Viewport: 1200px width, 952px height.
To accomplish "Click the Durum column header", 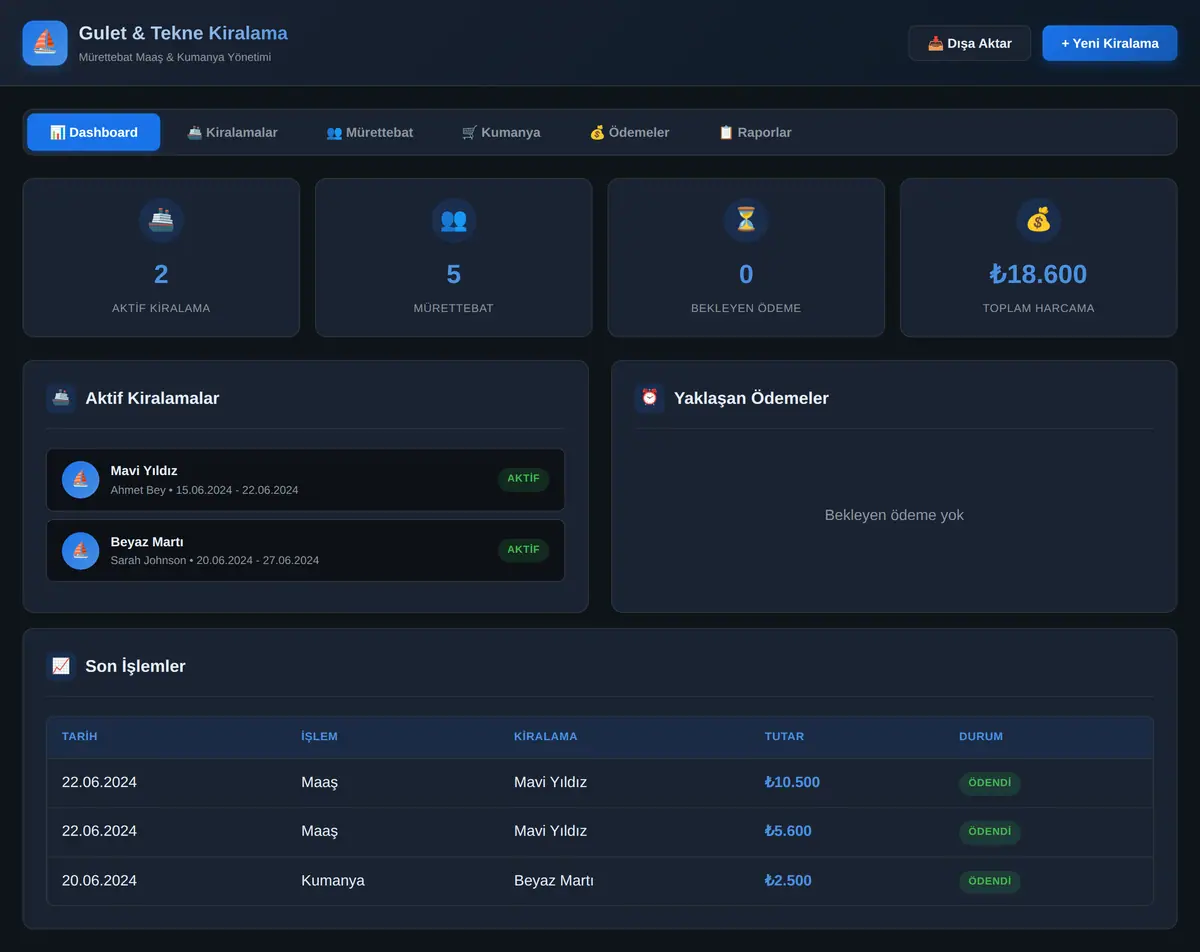I will point(981,737).
